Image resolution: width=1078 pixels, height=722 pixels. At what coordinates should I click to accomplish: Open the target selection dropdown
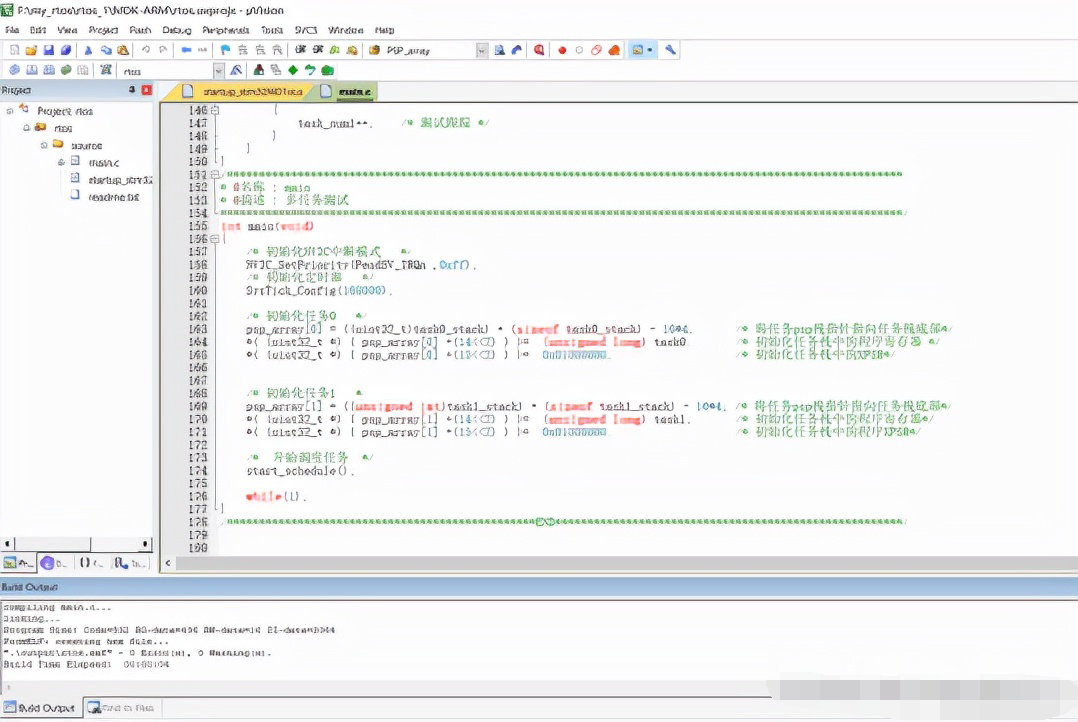[218, 70]
